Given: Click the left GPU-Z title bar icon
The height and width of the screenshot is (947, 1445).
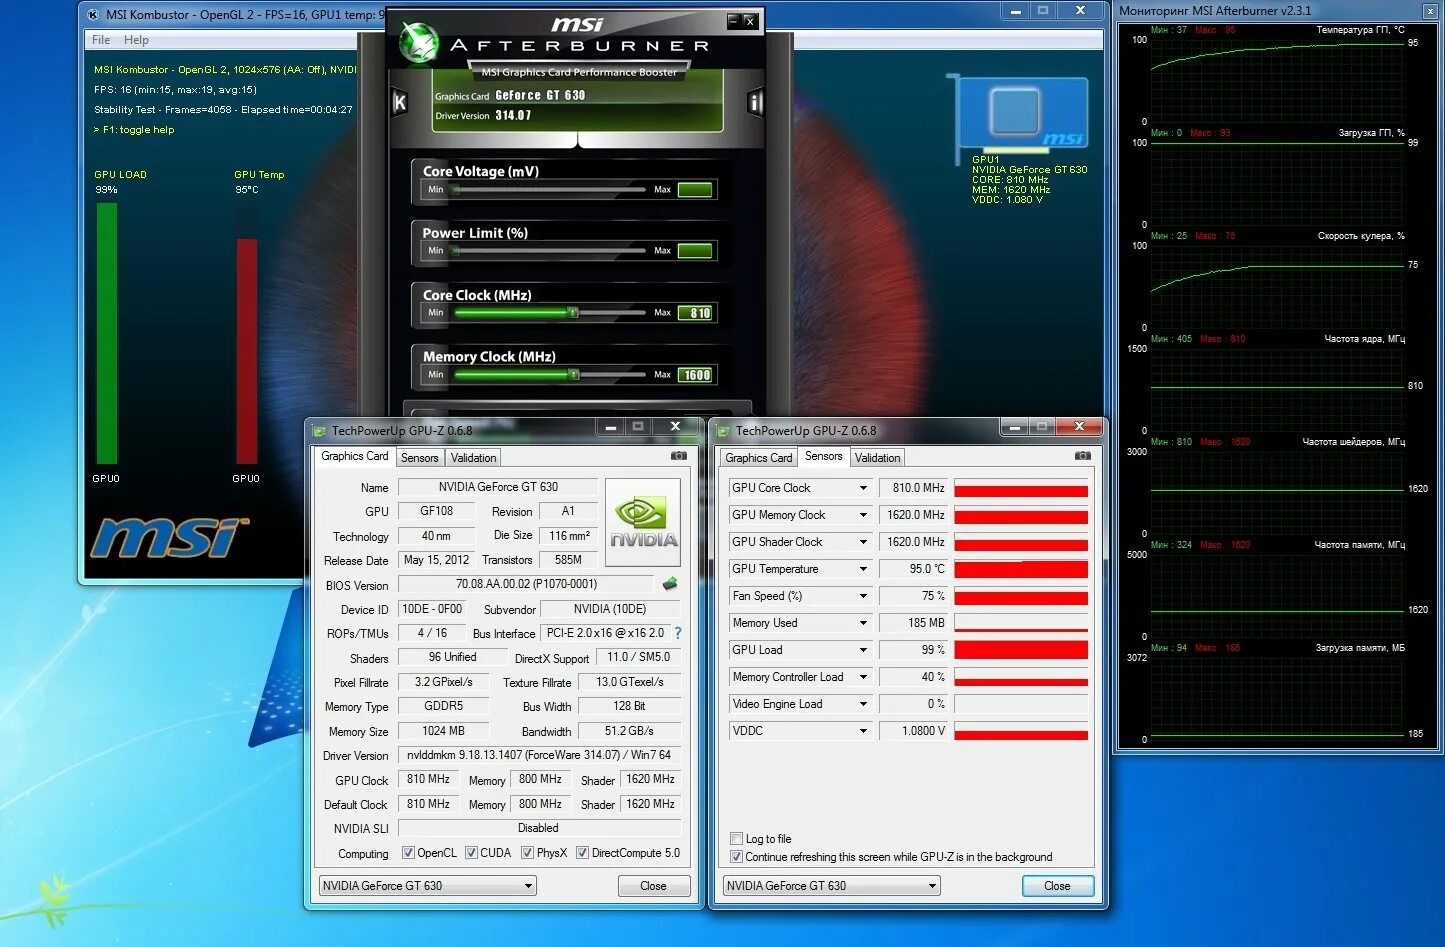Looking at the screenshot, I should [x=320, y=431].
